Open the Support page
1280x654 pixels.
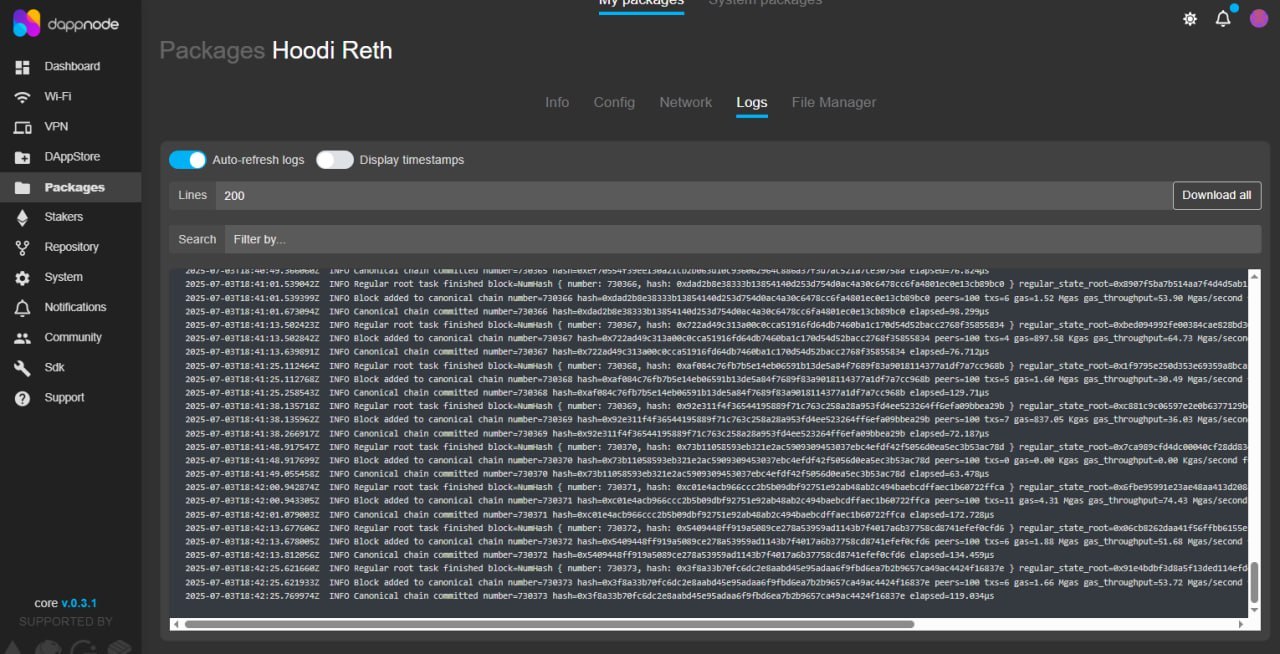pyautogui.click(x=65, y=397)
